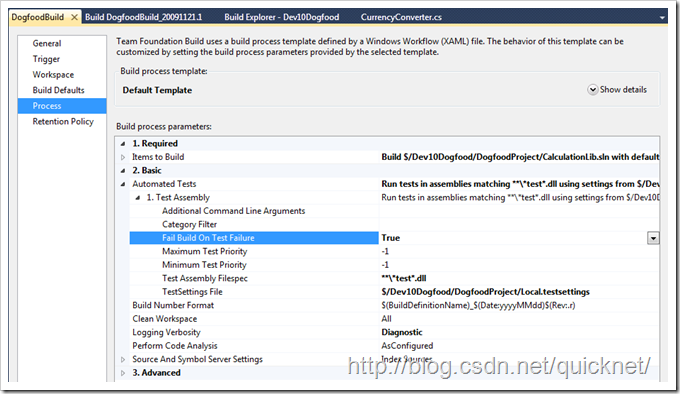Open Fail Build On Test Failure dropdown
Image resolution: width=680 pixels, height=394 pixels.
point(653,238)
